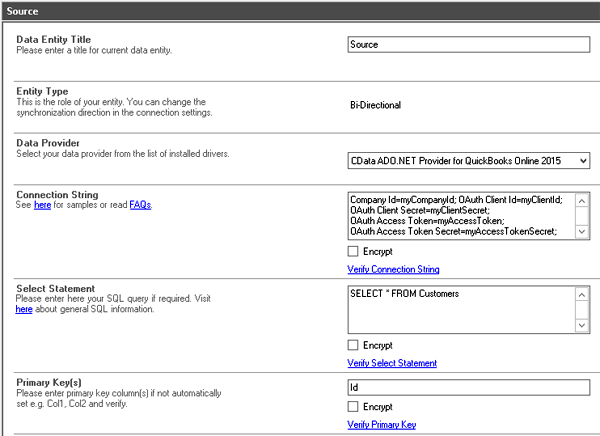Click the Data Entity Title label
The image size is (600, 436).
coord(54,39)
